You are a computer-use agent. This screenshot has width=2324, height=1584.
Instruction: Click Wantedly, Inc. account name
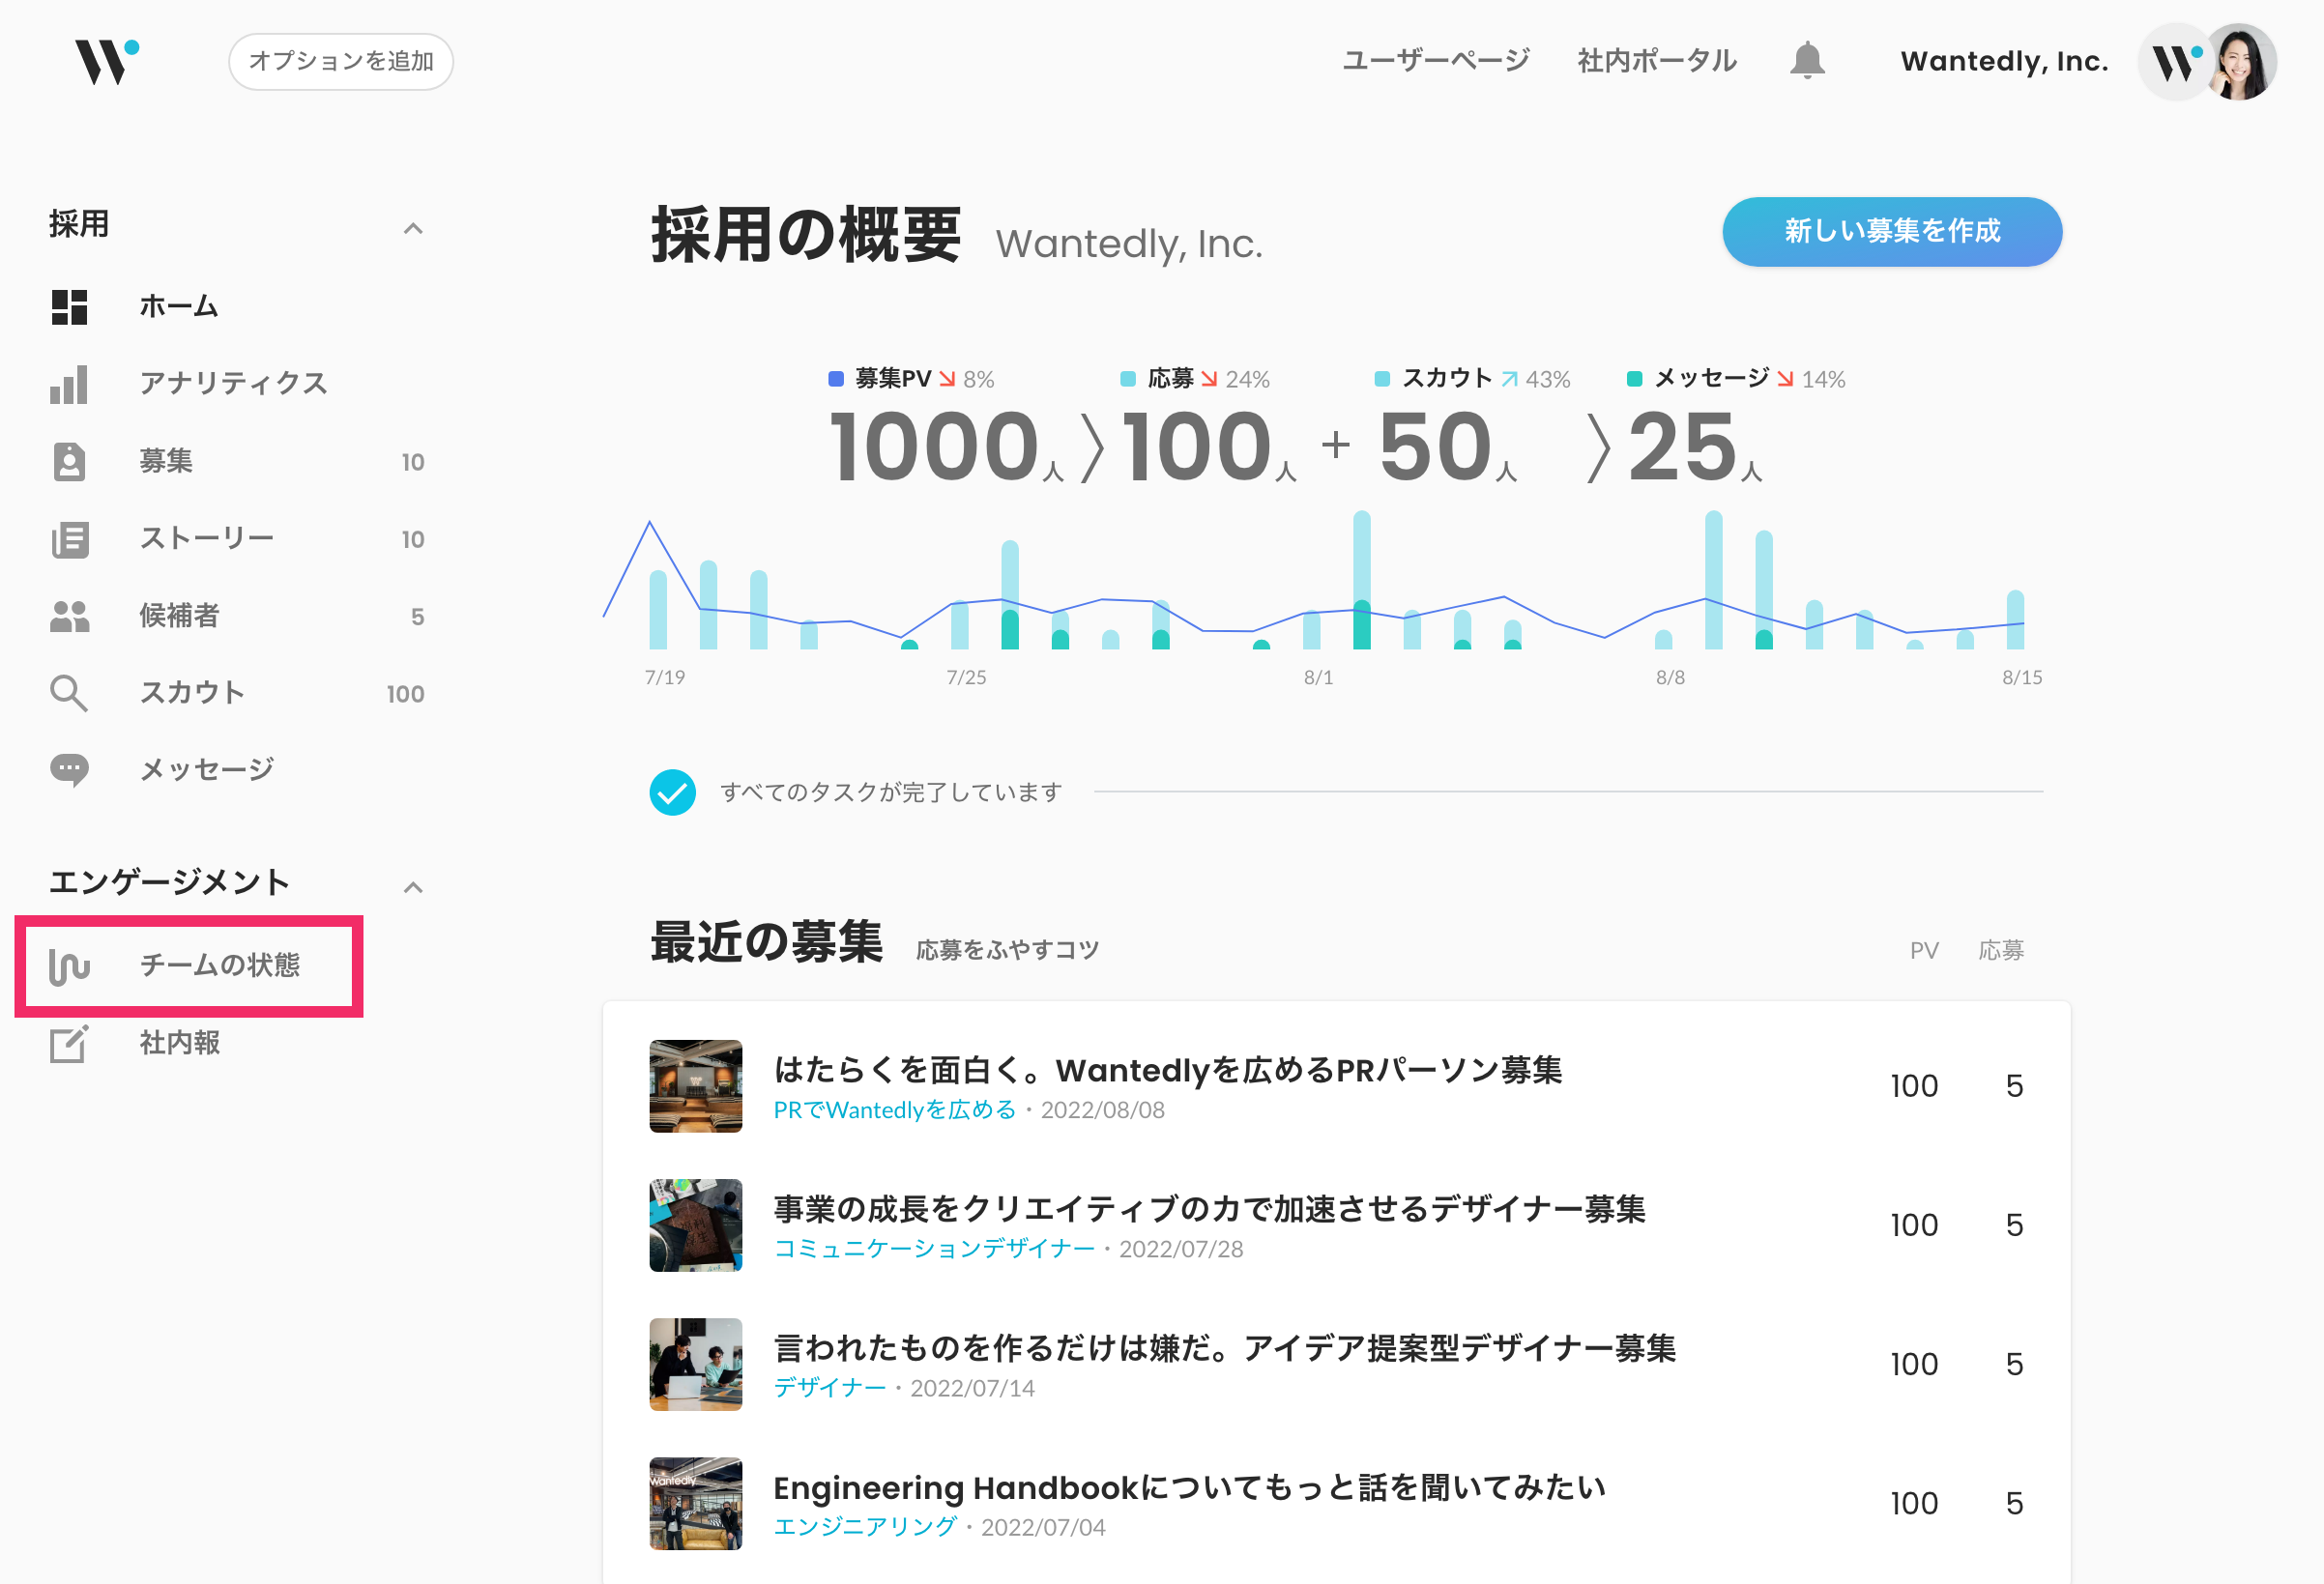click(x=2004, y=61)
